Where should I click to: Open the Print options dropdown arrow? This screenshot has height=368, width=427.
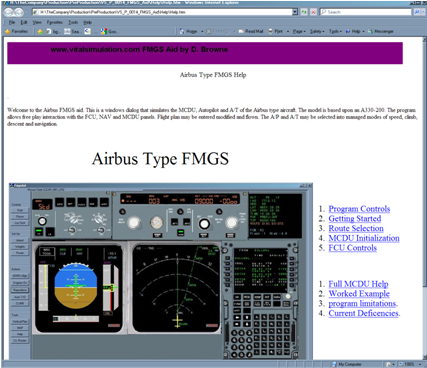tap(288, 31)
